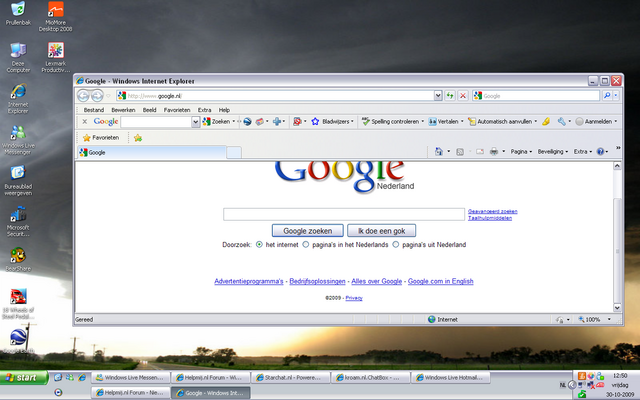Open the Extra dropdown in command bar
Viewport: 640px width, 400px height.
point(583,152)
